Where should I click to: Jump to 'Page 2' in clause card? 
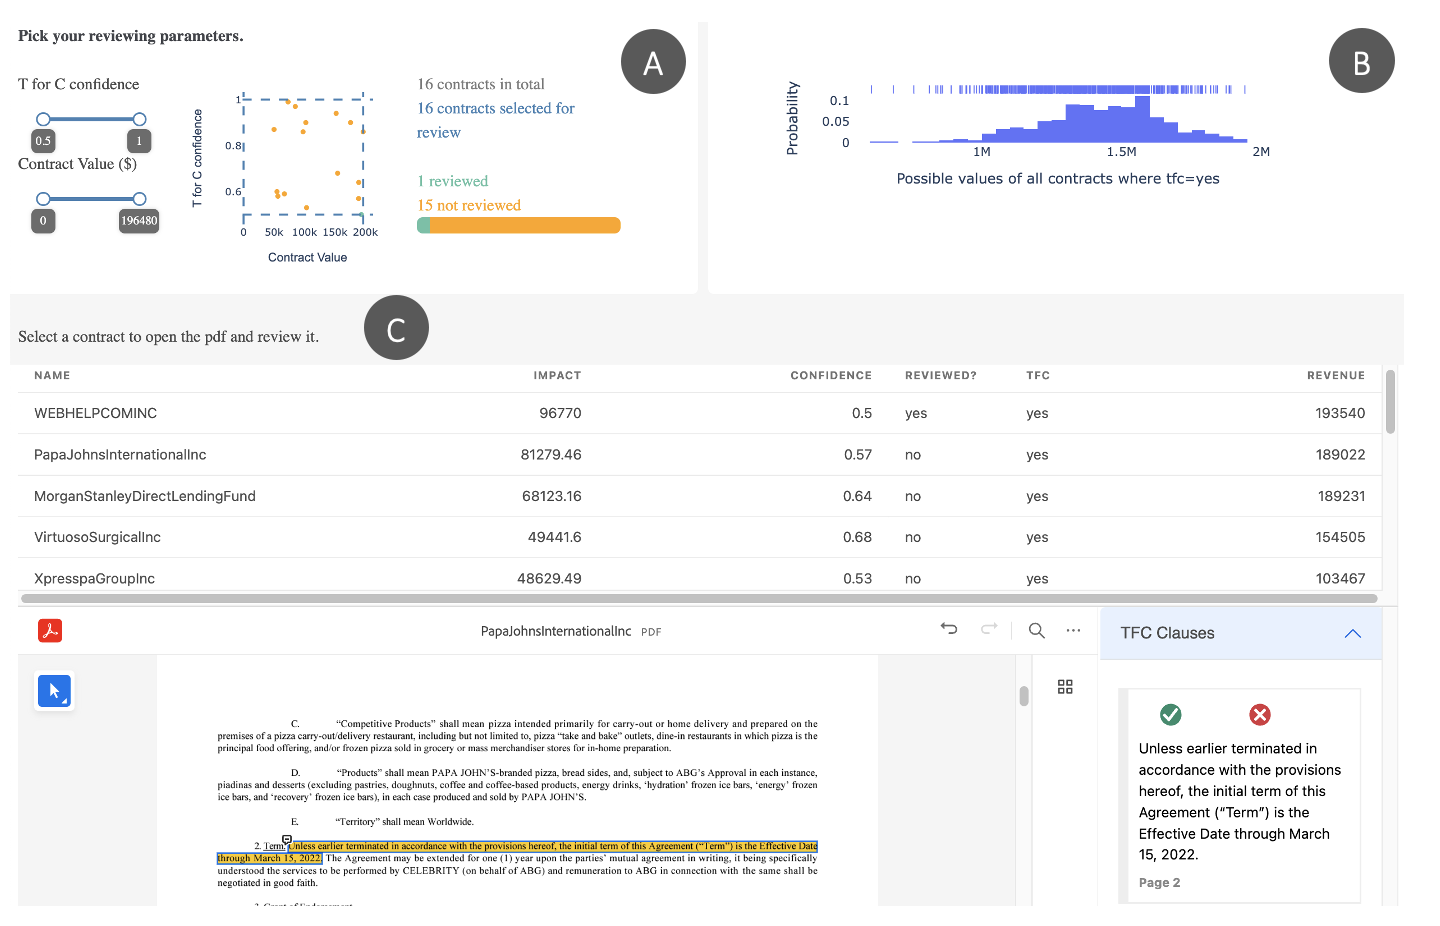coord(1159,882)
